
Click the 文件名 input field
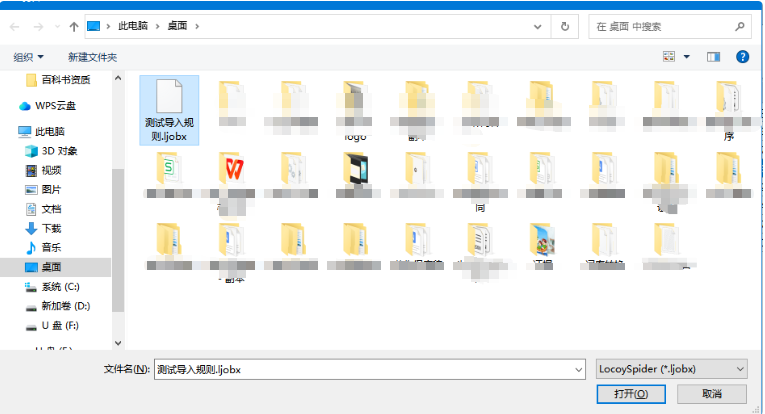point(369,370)
